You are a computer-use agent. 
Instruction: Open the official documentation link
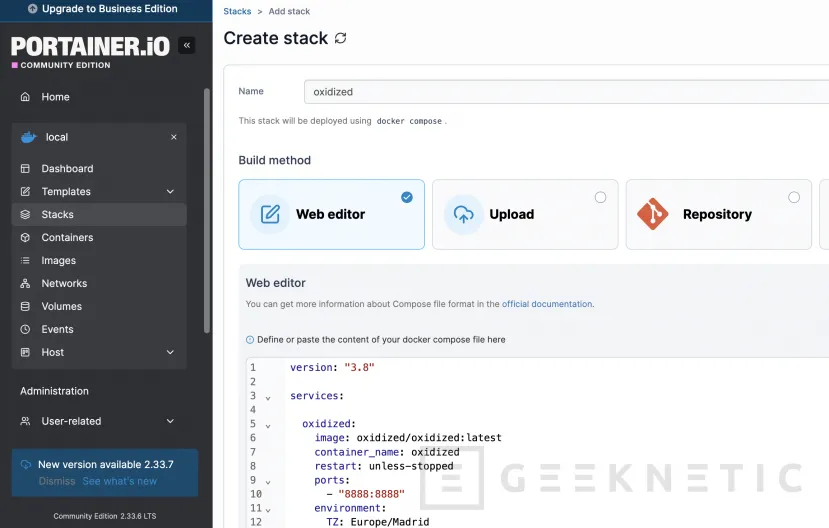click(x=547, y=304)
